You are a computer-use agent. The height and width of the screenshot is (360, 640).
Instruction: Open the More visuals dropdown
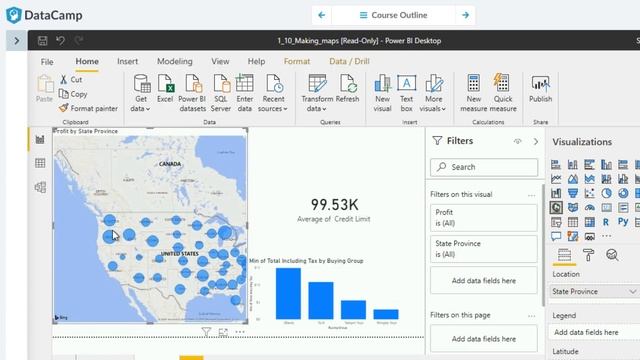coord(433,93)
